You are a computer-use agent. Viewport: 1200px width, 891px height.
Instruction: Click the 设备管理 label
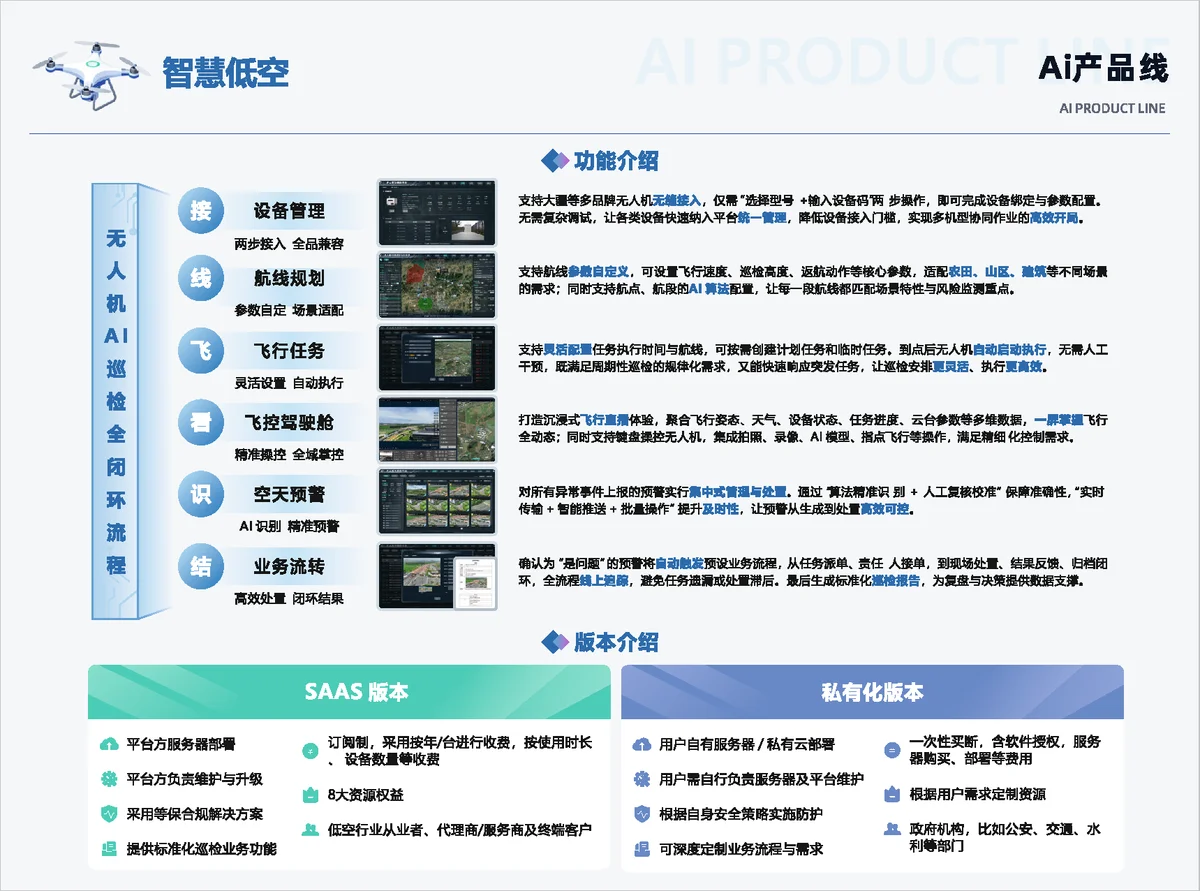tap(289, 211)
